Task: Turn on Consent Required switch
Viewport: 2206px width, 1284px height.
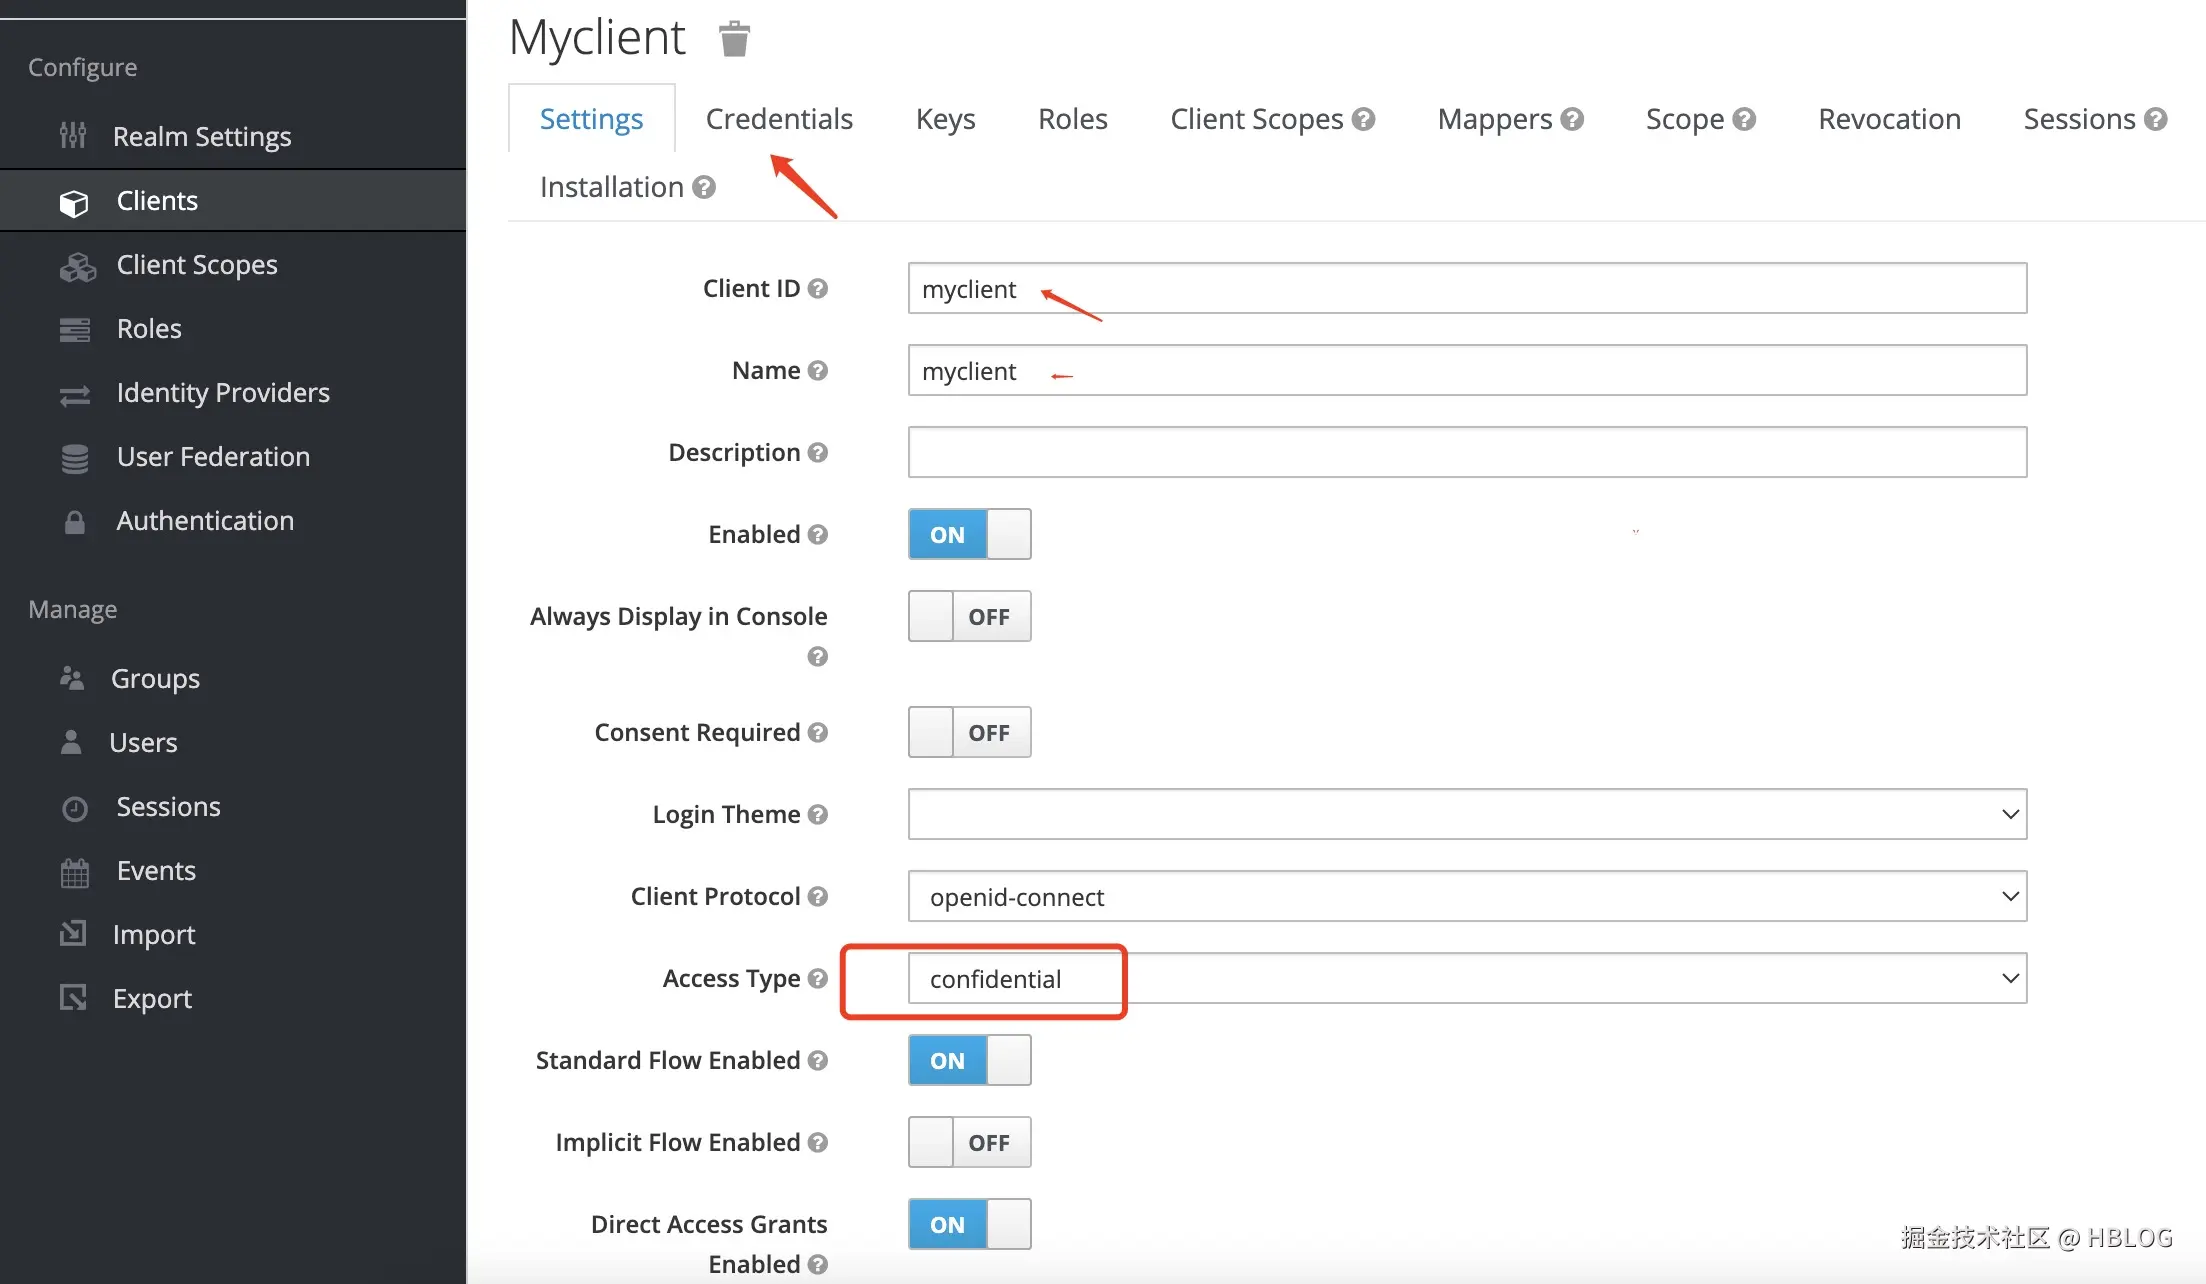Action: coord(969,733)
